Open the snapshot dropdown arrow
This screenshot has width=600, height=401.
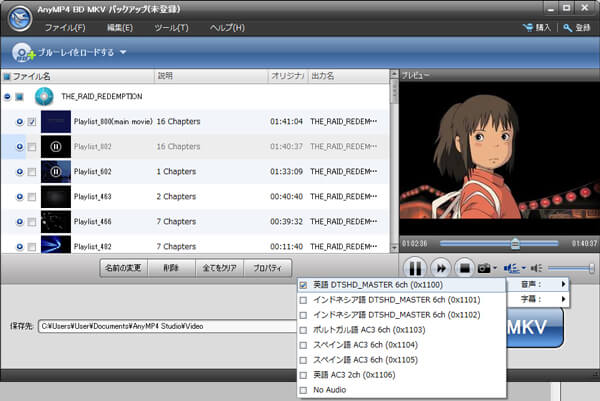tap(495, 268)
